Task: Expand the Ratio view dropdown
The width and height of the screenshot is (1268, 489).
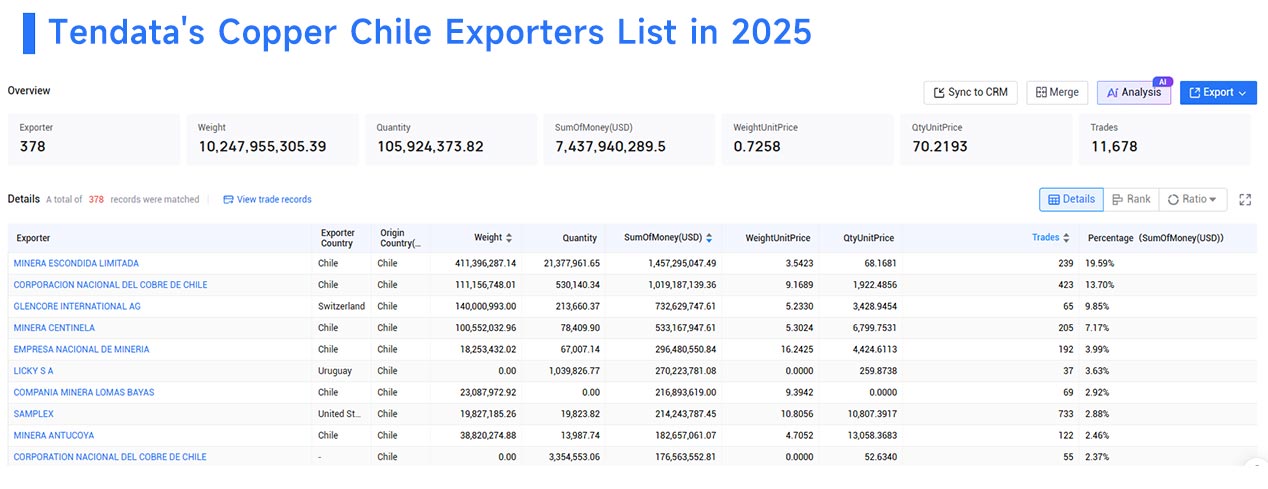Action: [x=1193, y=199]
